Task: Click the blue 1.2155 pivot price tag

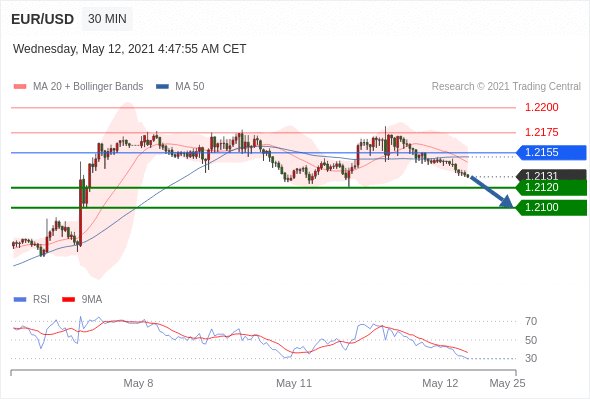Action: (x=551, y=153)
